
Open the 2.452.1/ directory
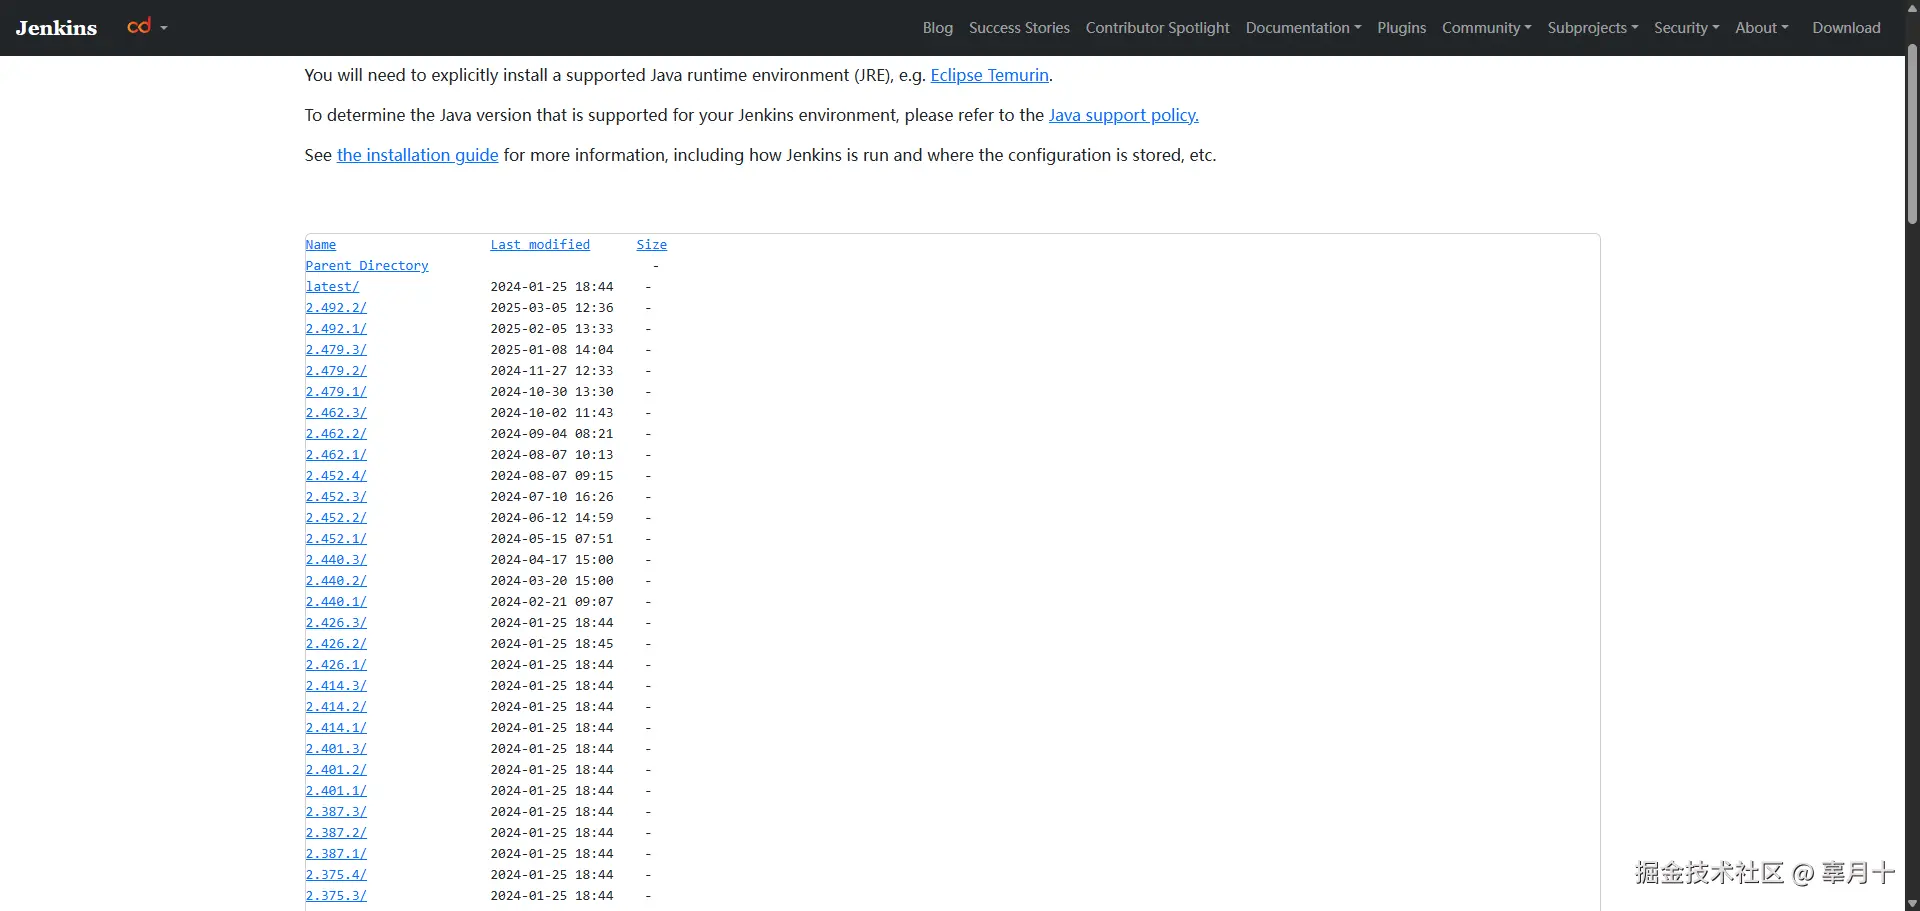(x=336, y=539)
